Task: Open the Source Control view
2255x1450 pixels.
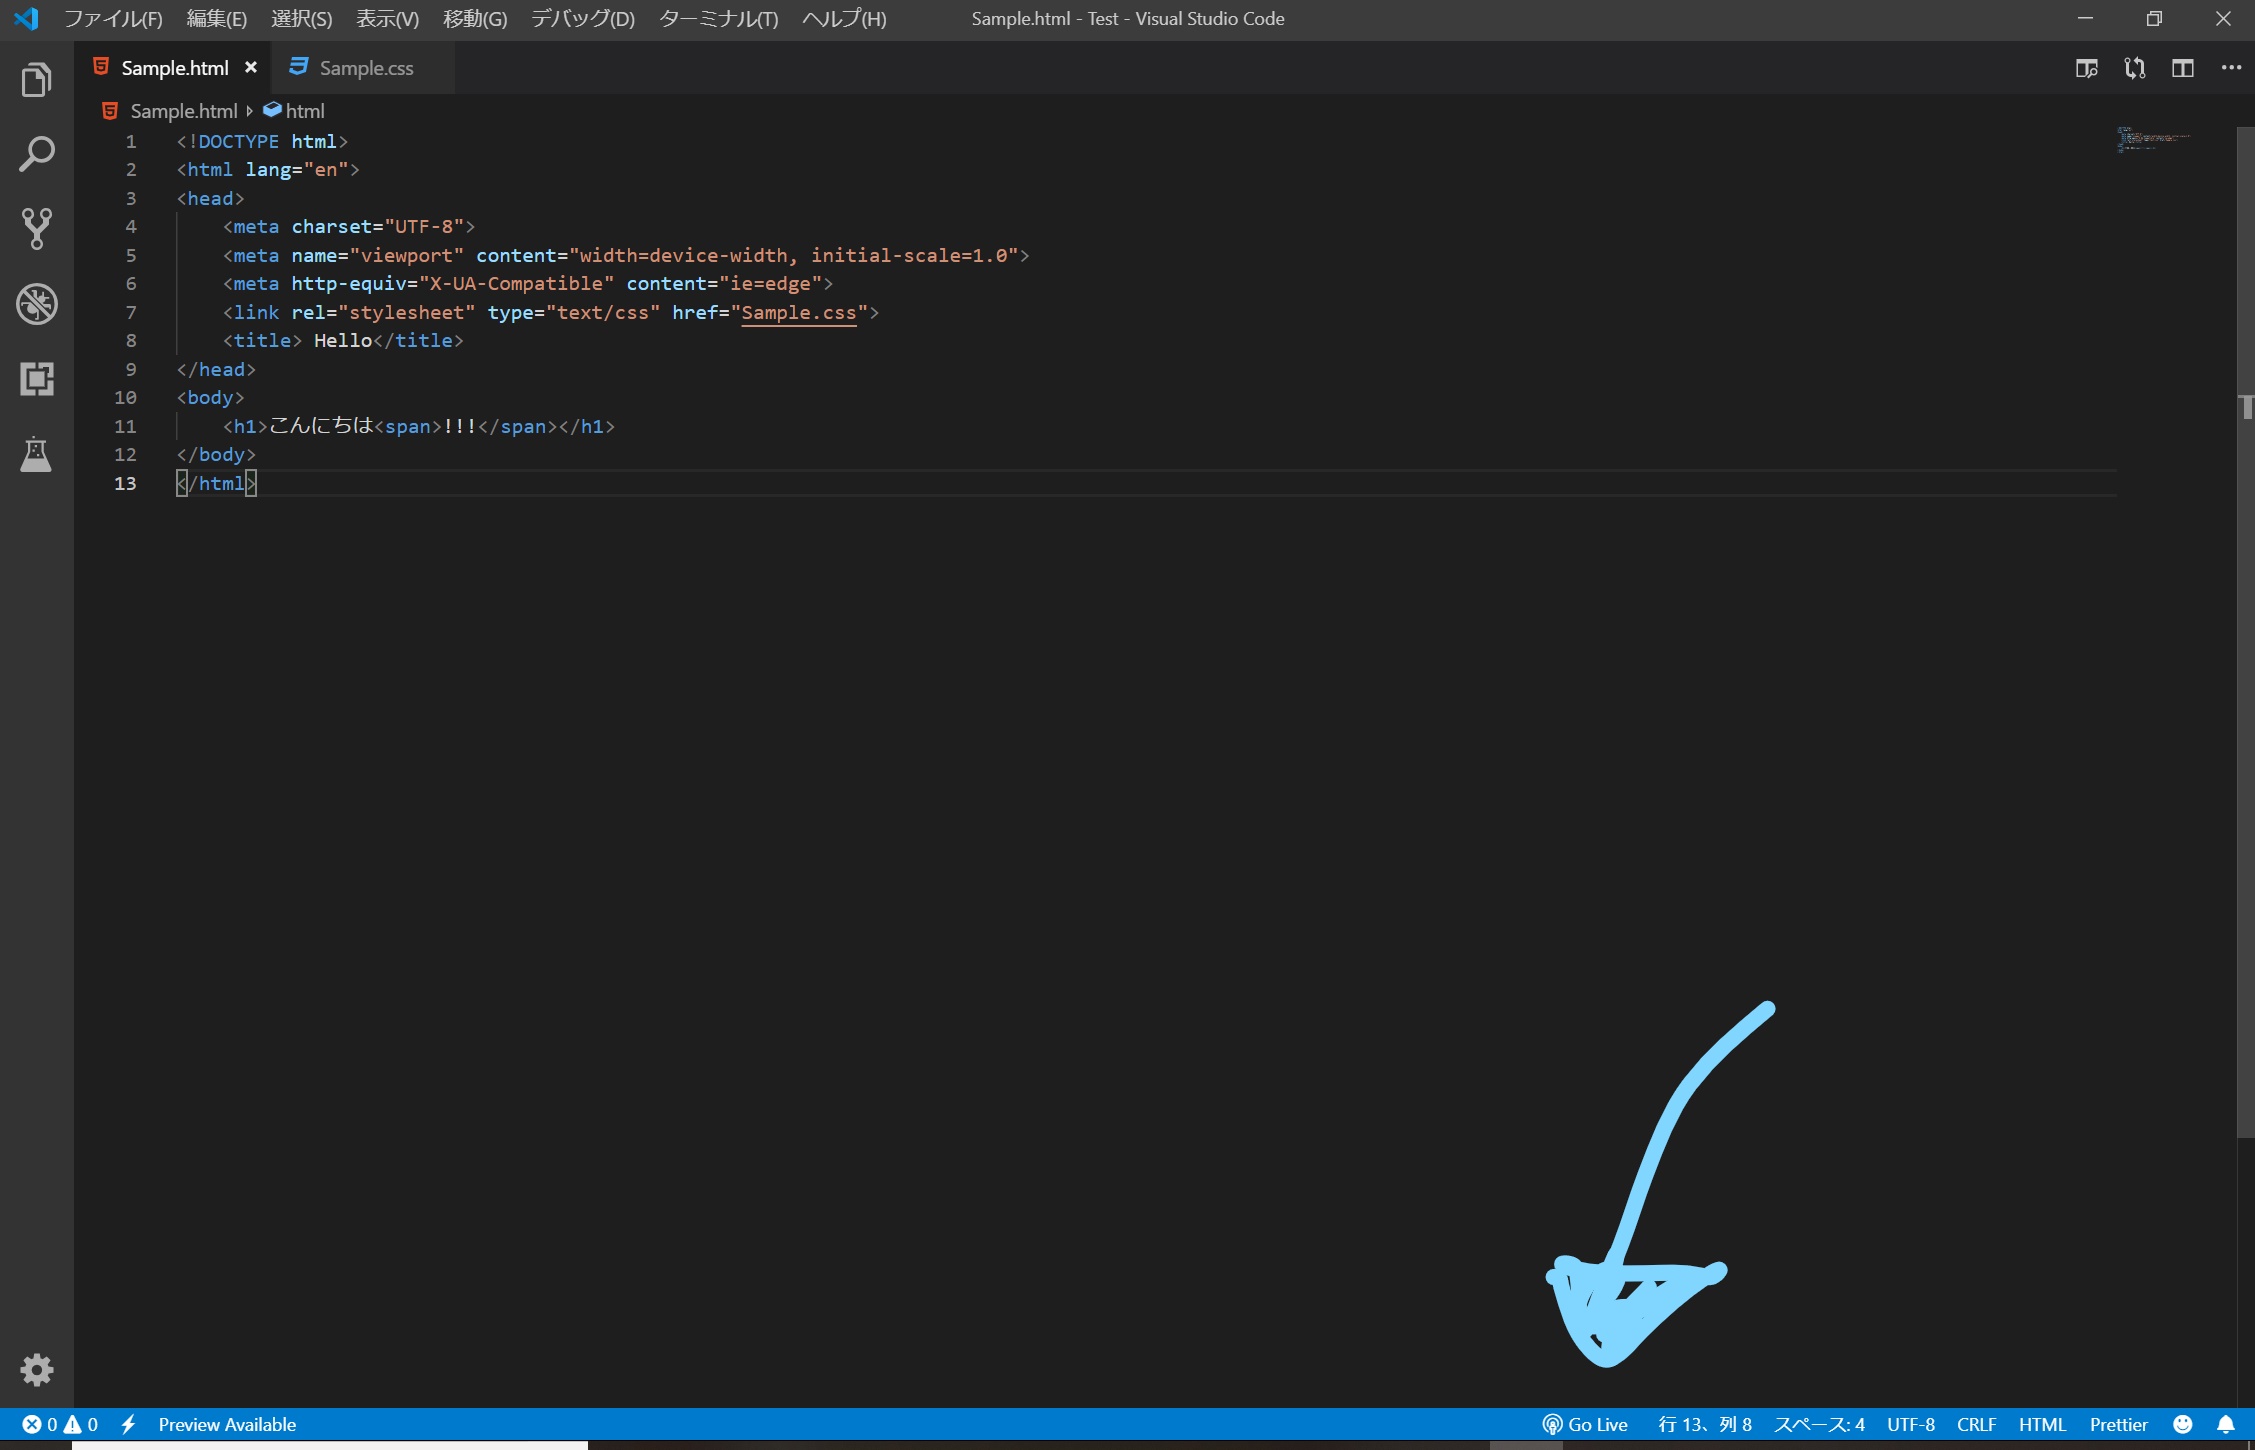Action: [36, 229]
